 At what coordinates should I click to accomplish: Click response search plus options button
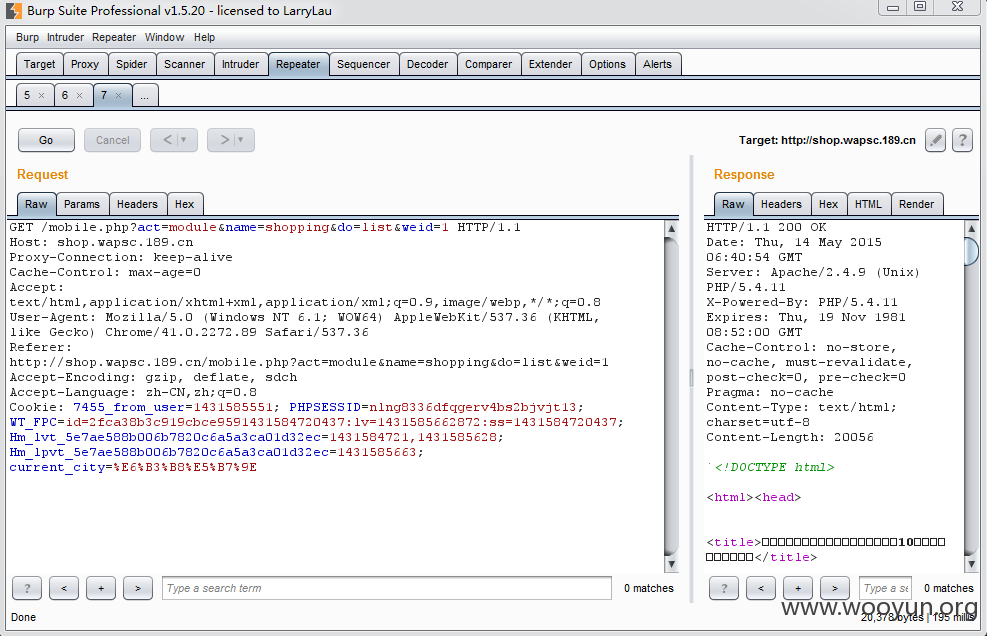tap(798, 588)
